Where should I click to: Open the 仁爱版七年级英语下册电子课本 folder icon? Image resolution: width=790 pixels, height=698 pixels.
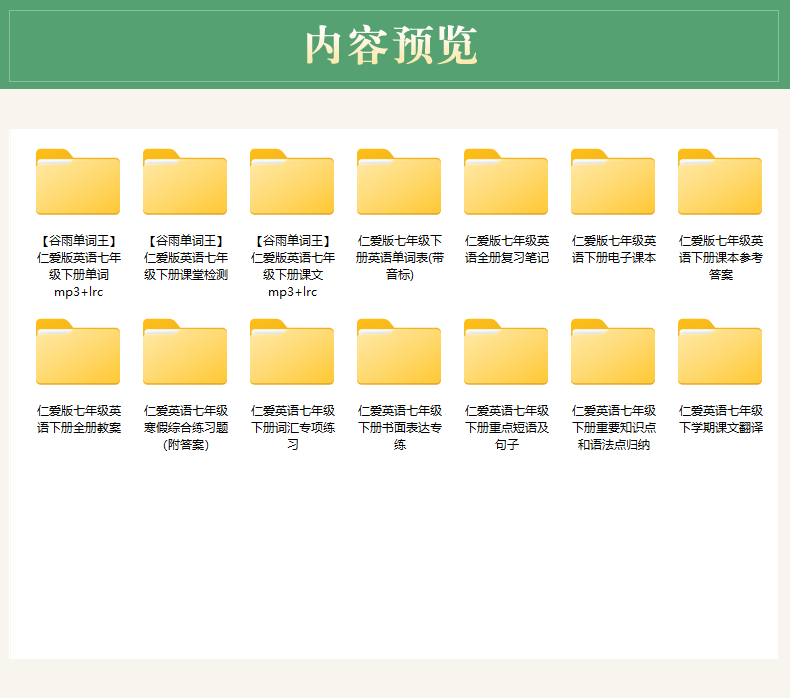tap(613, 182)
